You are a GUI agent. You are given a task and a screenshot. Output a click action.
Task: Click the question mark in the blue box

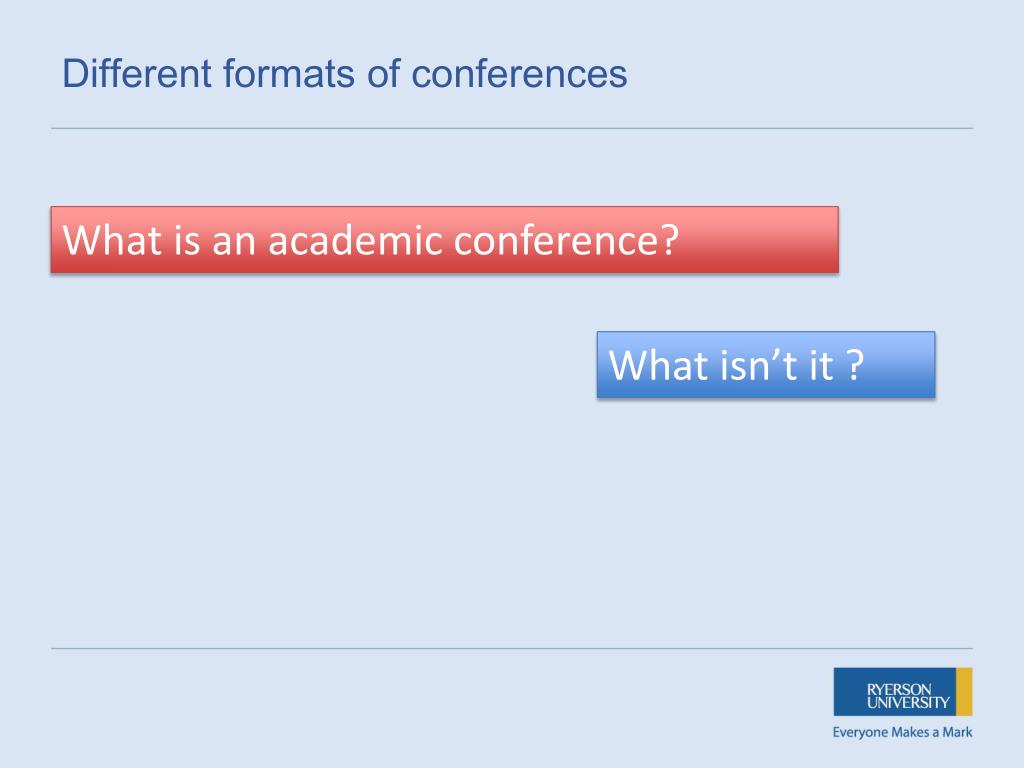pyautogui.click(x=853, y=365)
